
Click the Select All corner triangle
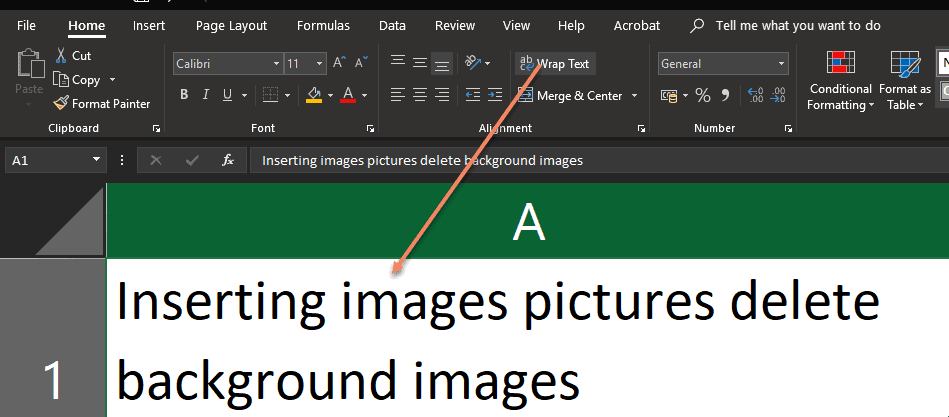[70, 220]
